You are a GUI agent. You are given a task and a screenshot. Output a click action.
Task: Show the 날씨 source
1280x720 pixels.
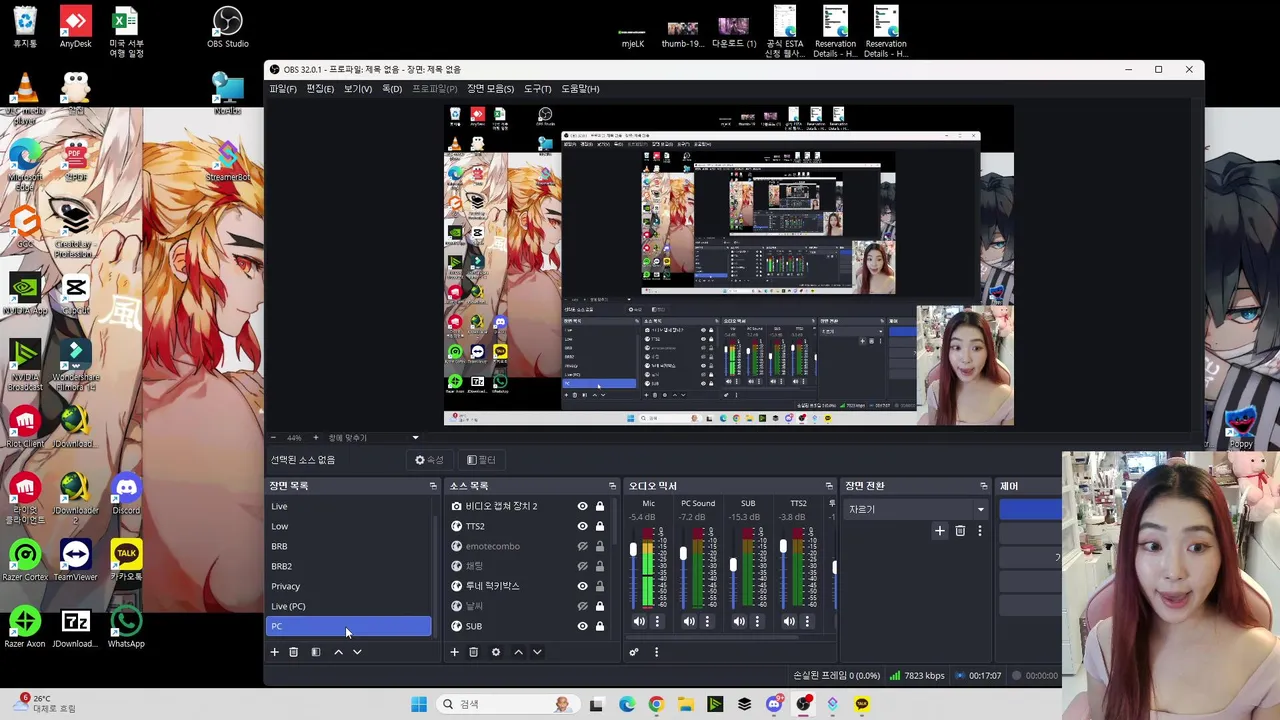point(582,606)
